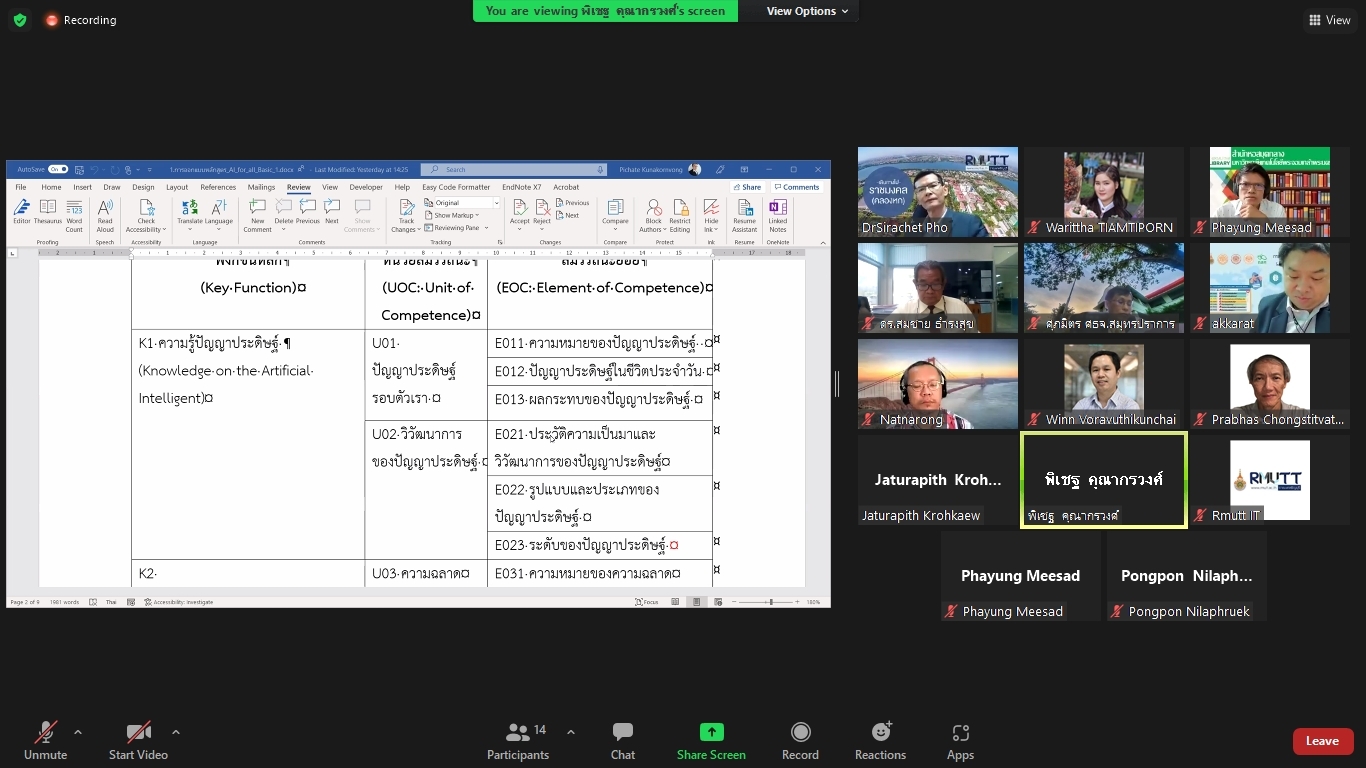Click the encryption shield icon
This screenshot has height=768, width=1366.
20,20
